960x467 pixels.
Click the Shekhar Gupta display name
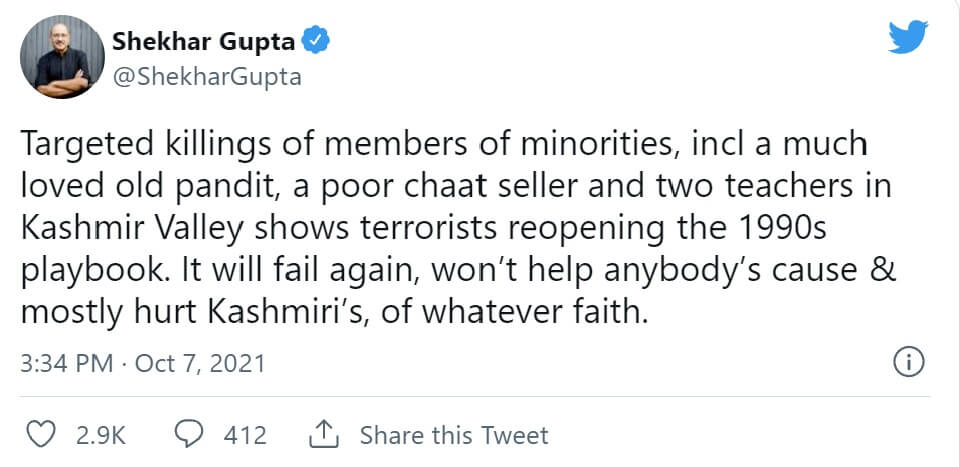tap(205, 42)
